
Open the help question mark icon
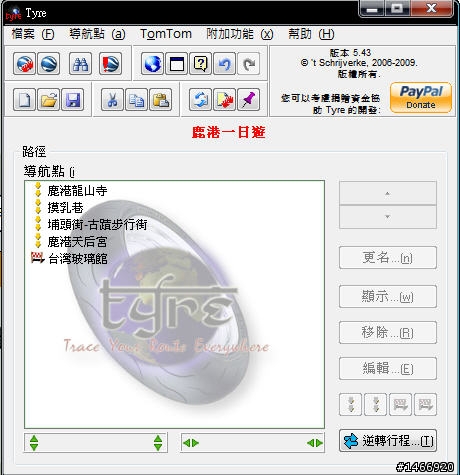201,63
